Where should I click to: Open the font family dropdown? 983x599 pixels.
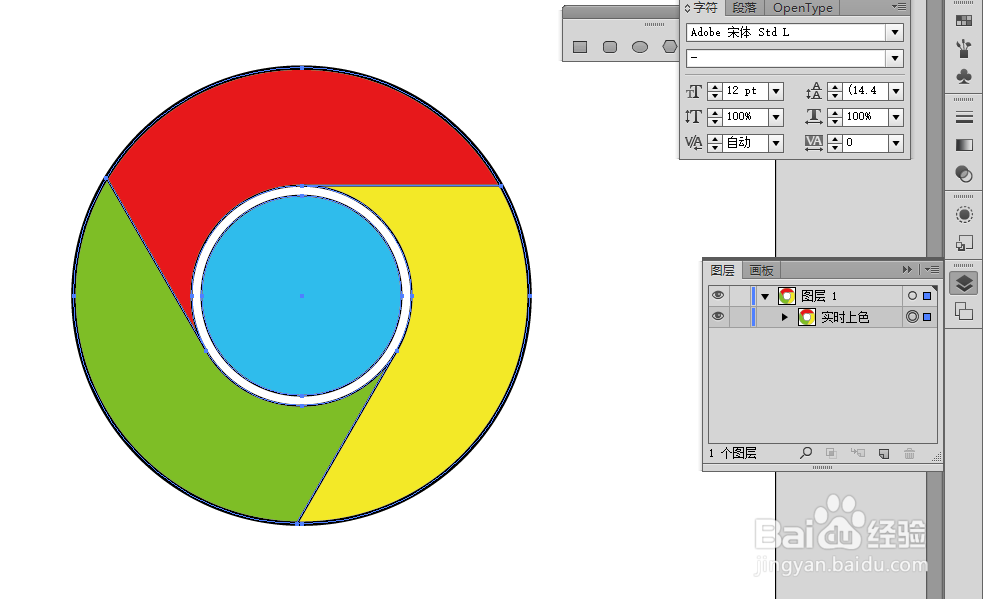point(895,32)
